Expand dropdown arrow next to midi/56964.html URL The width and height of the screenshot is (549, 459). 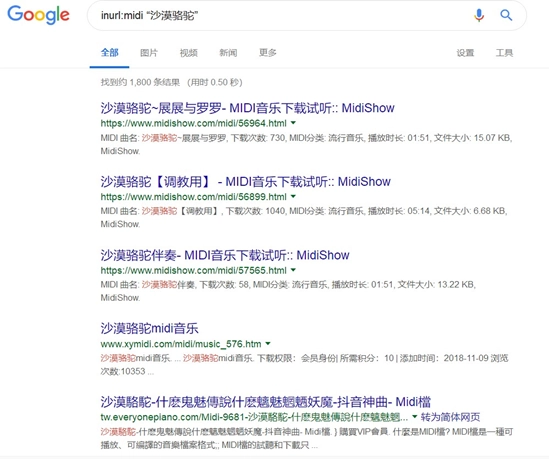(293, 123)
